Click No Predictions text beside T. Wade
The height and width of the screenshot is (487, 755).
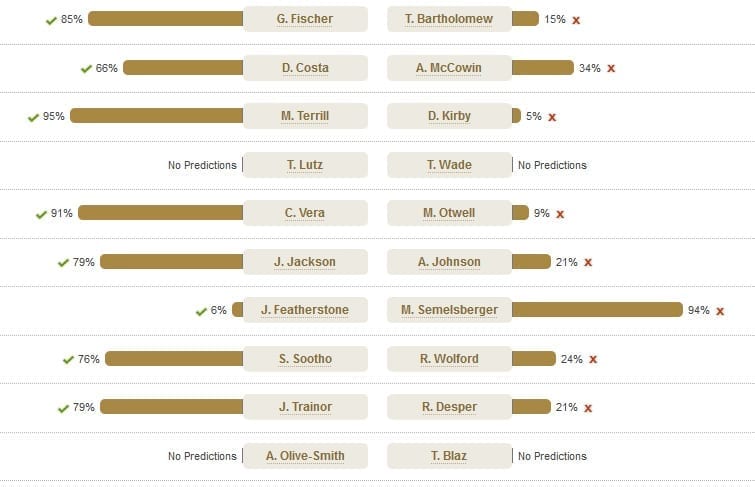click(x=552, y=165)
